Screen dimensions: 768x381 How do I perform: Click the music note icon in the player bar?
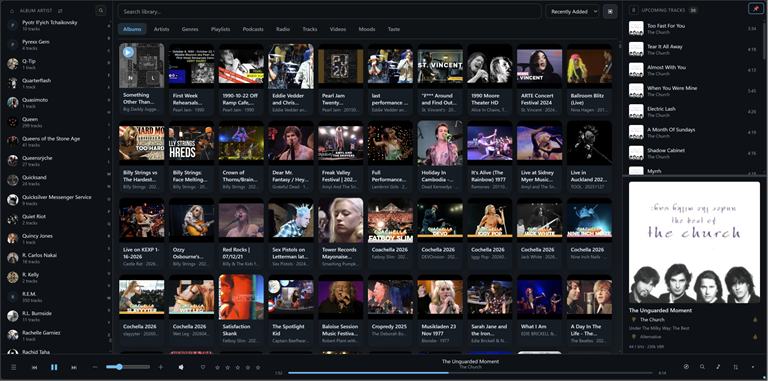719,366
